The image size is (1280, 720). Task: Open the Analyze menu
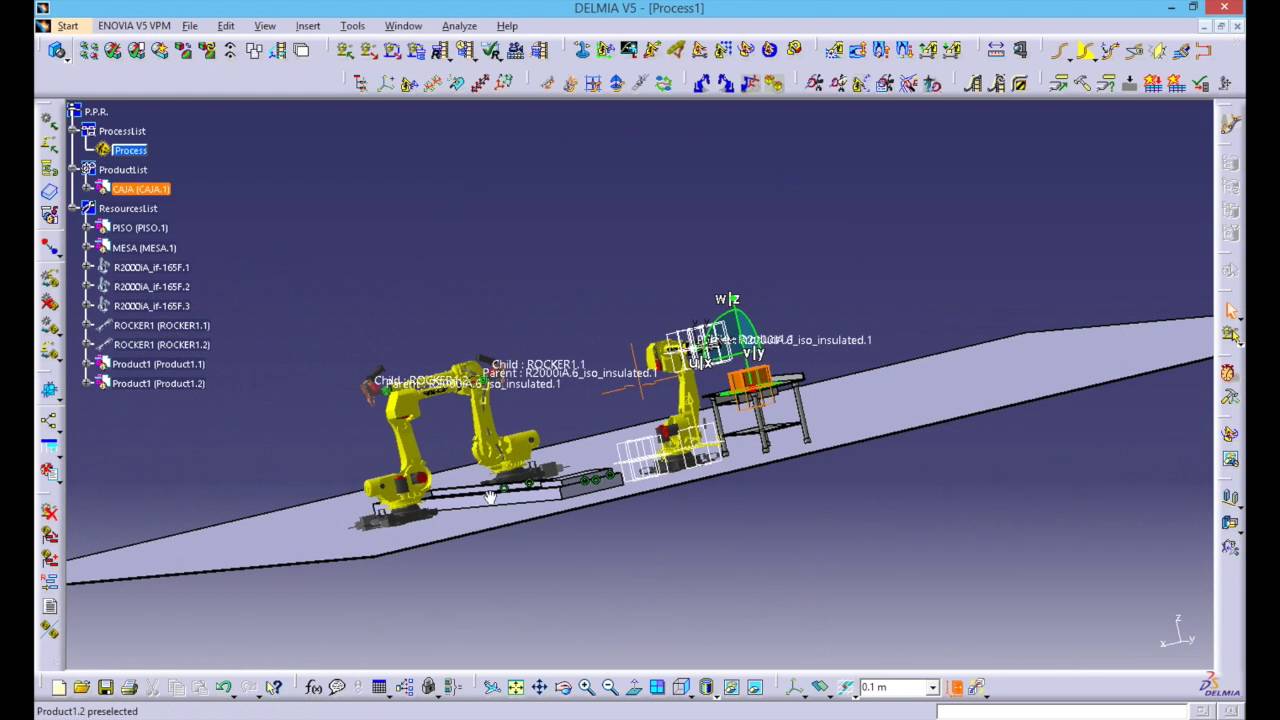[x=459, y=26]
